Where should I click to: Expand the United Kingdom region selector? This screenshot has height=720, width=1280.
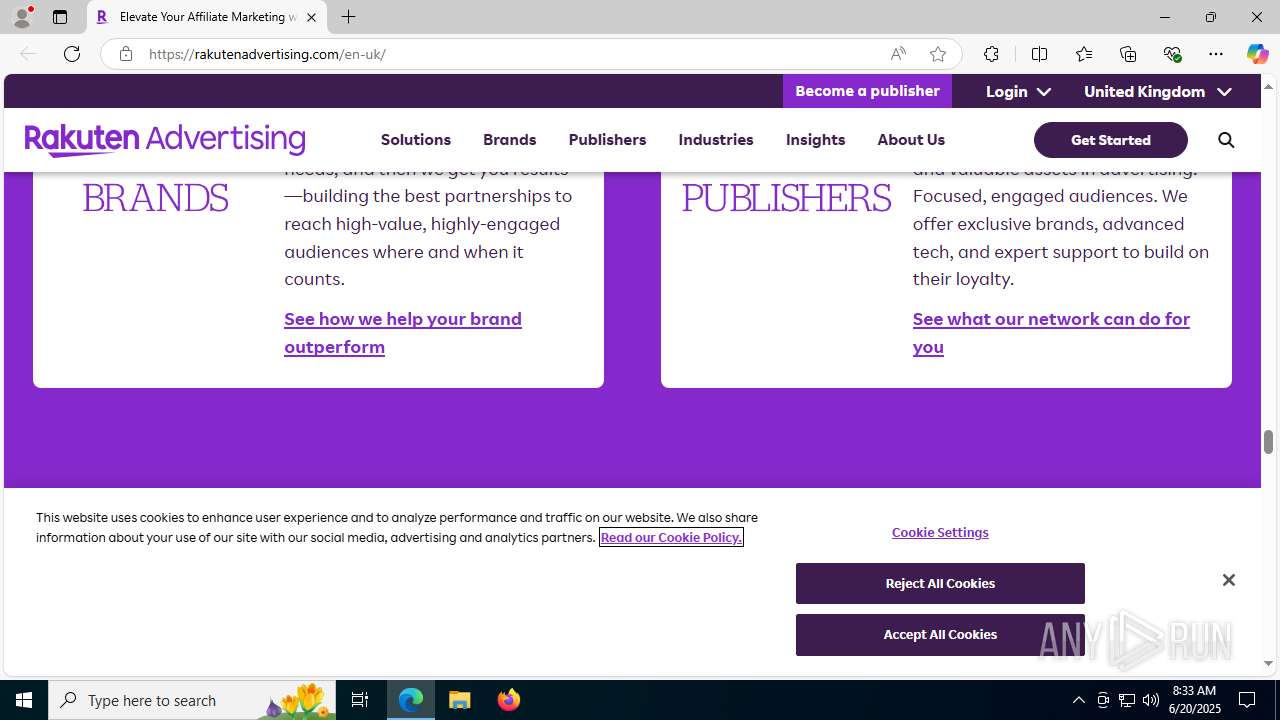[1157, 91]
